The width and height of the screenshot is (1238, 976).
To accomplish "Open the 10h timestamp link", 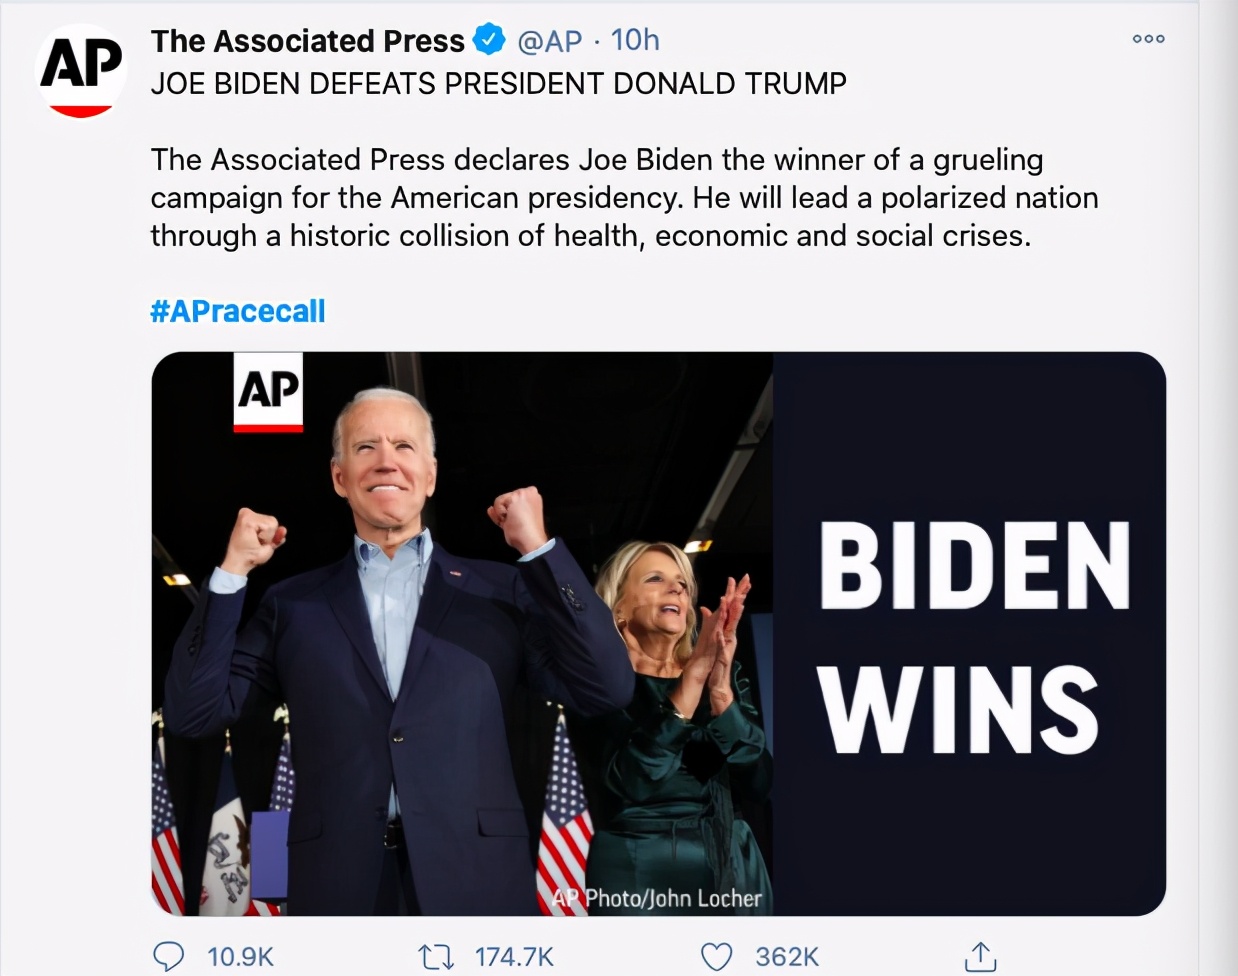I will coord(635,40).
